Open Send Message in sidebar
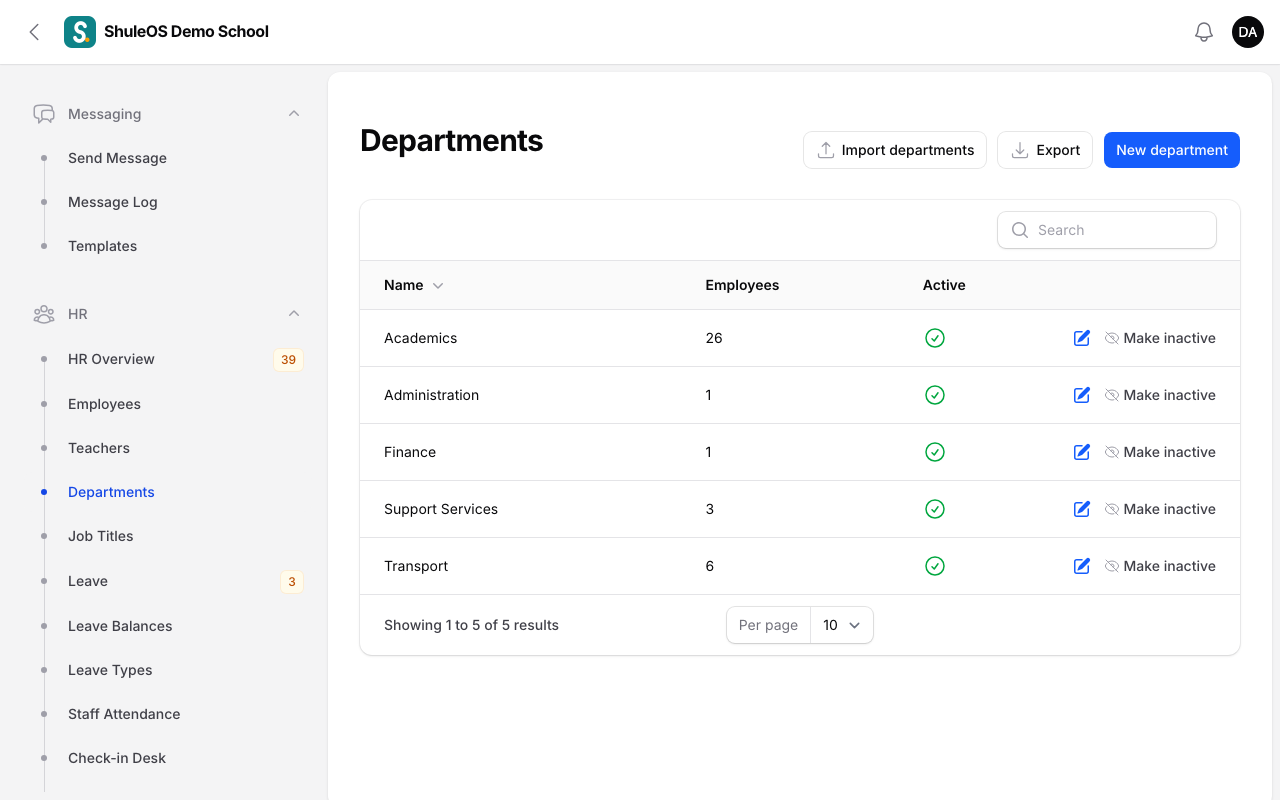The image size is (1280, 800). tap(117, 158)
